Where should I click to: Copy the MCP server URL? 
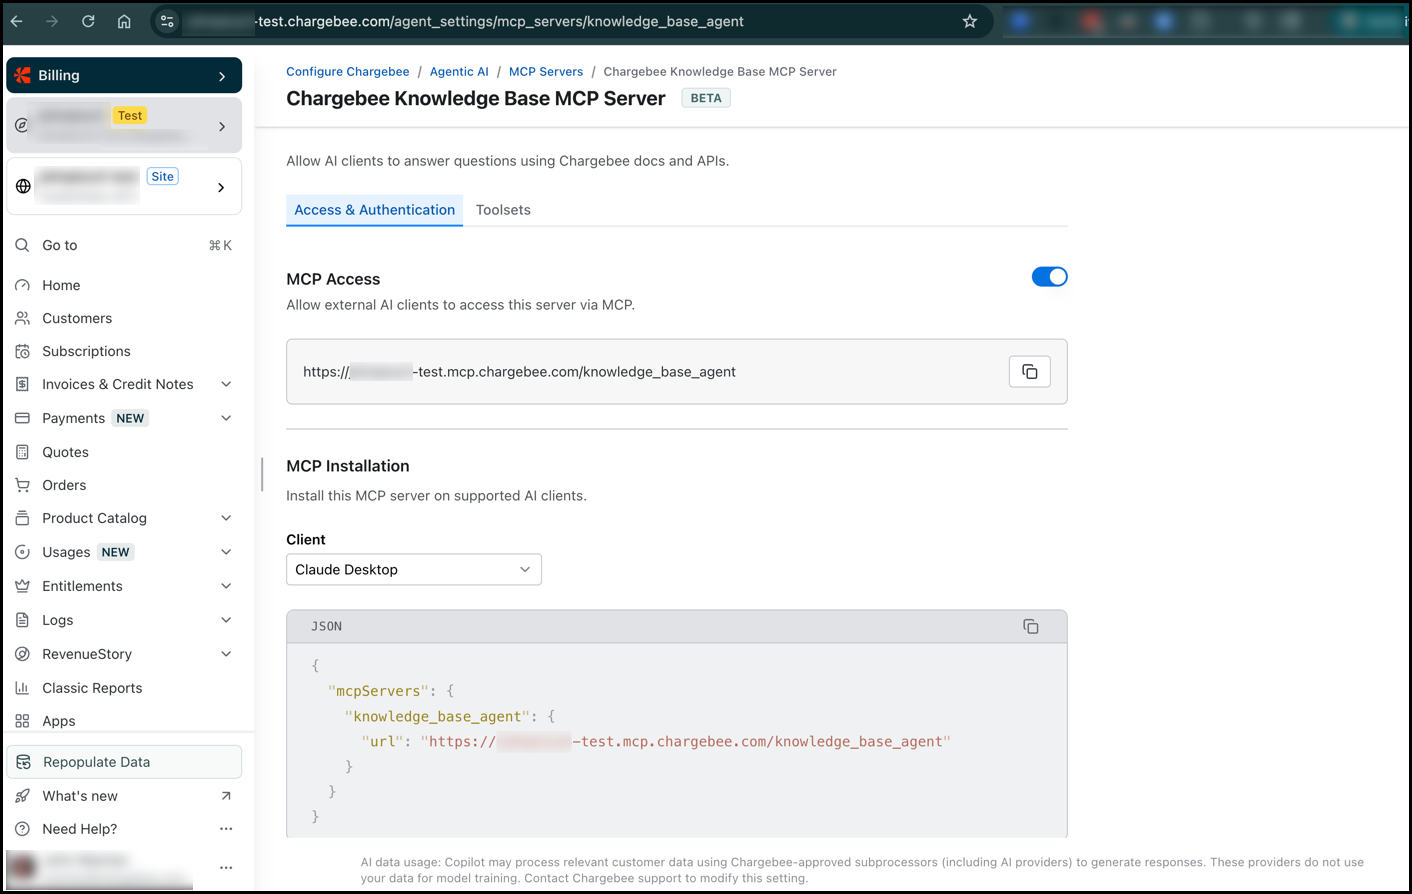[1030, 372]
